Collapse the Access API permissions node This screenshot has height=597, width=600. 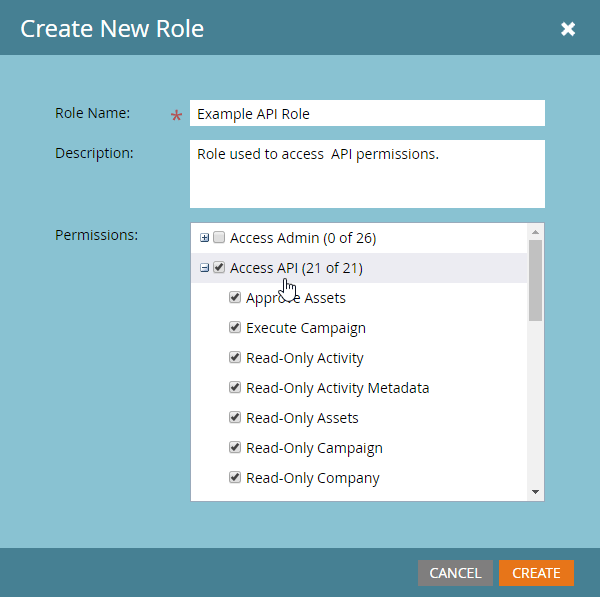[x=205, y=268]
